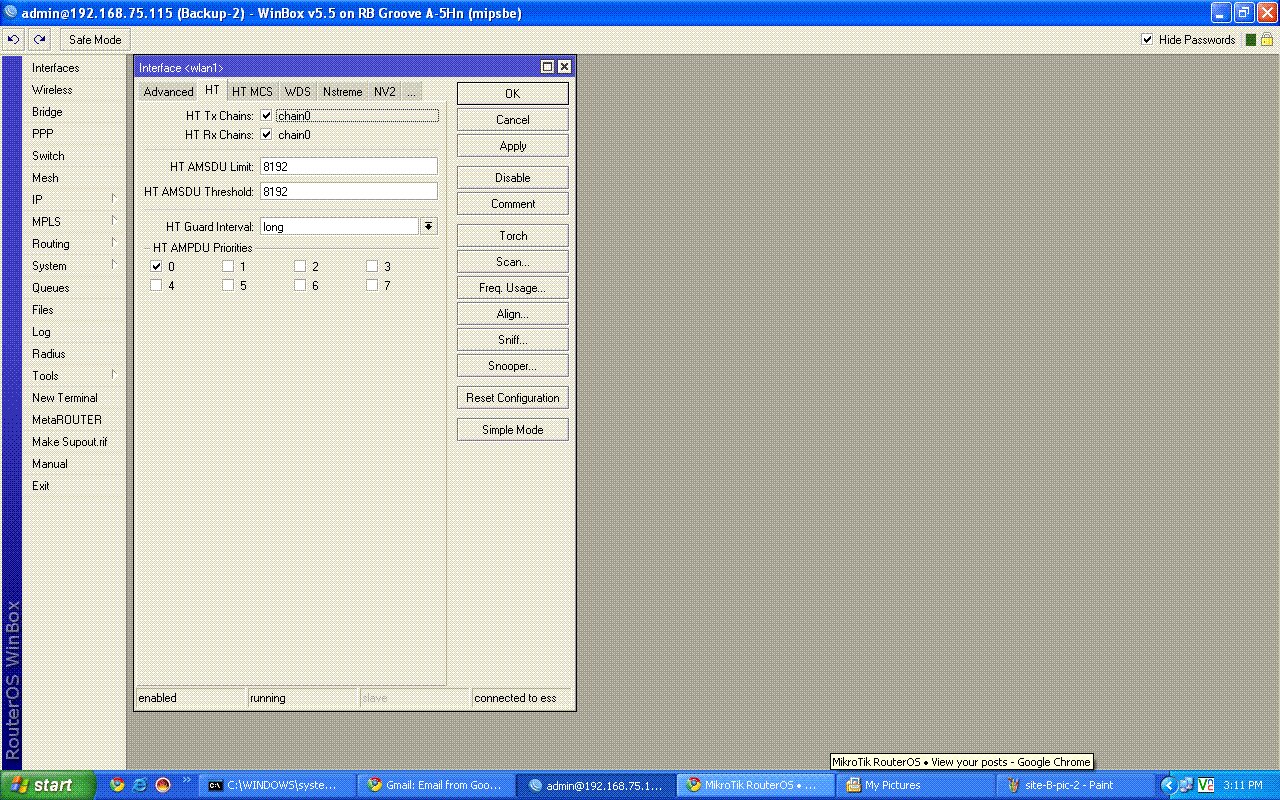Click the padlock icon in toolbar
This screenshot has height=800, width=1280.
click(x=1266, y=40)
